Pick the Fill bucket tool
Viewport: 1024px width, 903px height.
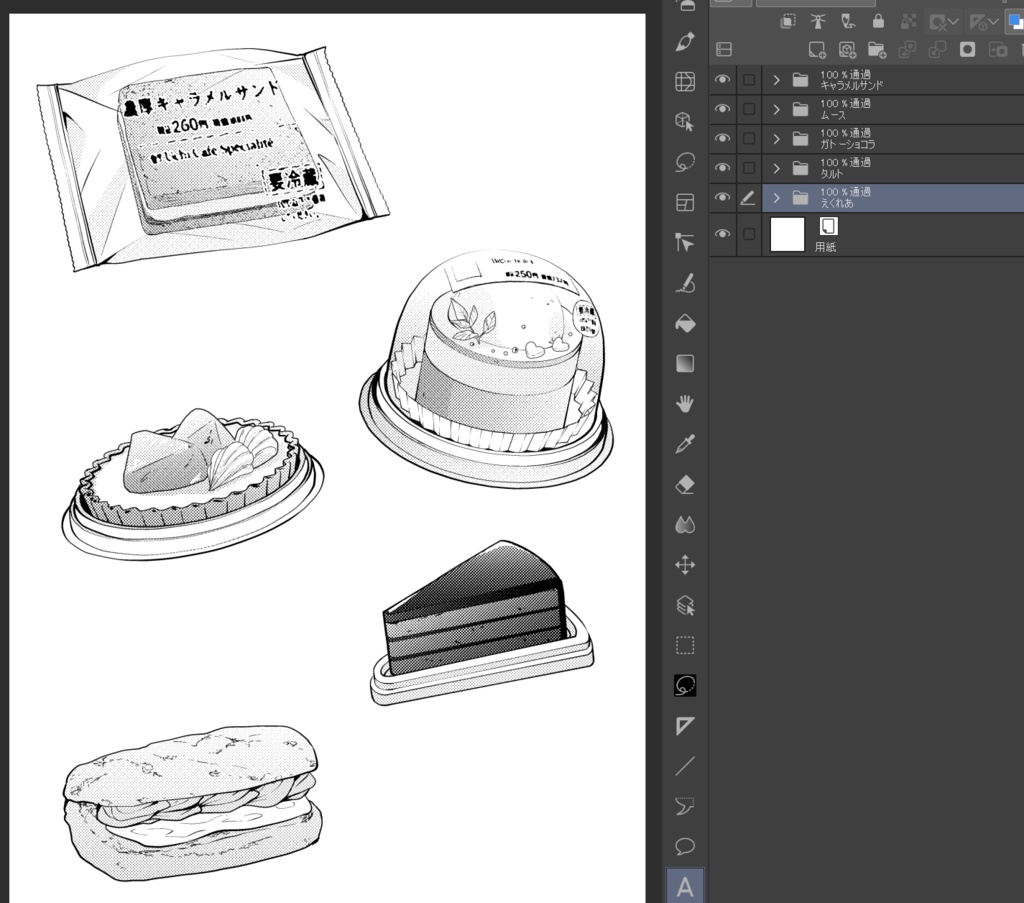tap(685, 324)
